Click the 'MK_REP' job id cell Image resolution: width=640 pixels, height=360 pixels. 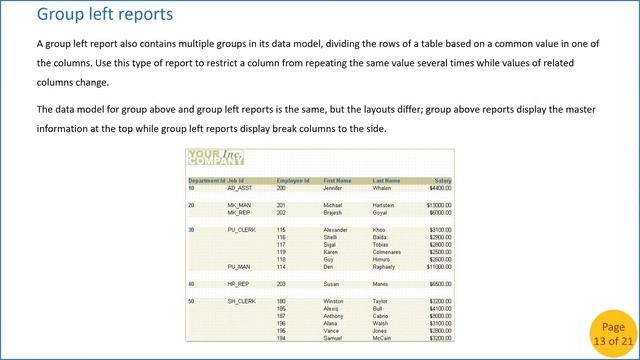239,213
